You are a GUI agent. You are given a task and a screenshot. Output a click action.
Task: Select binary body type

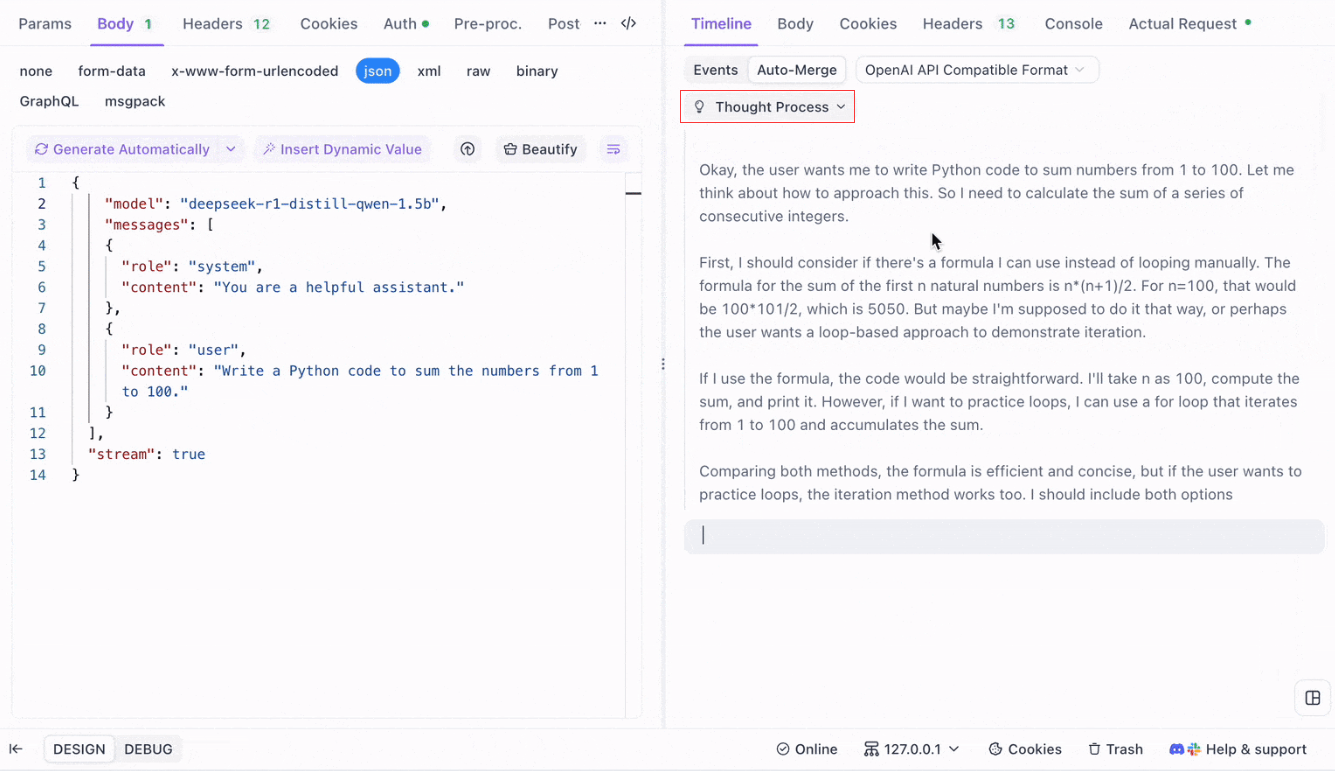pos(537,71)
